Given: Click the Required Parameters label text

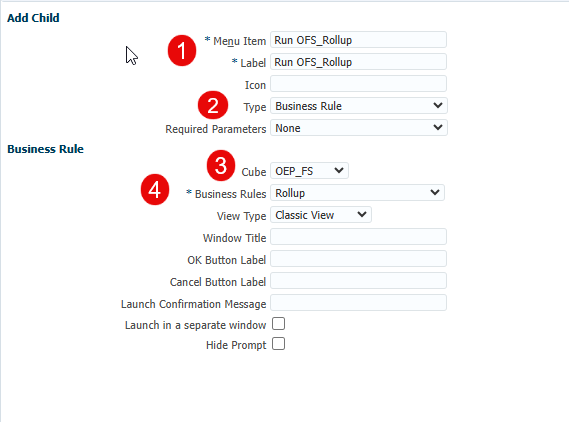Looking at the screenshot, I should 216,129.
